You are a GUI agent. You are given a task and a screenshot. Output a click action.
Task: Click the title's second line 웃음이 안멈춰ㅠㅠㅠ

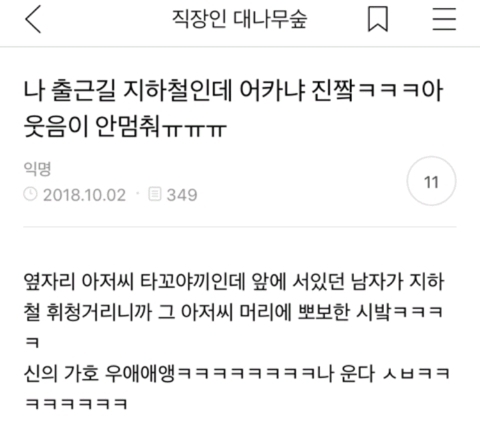pyautogui.click(x=125, y=127)
